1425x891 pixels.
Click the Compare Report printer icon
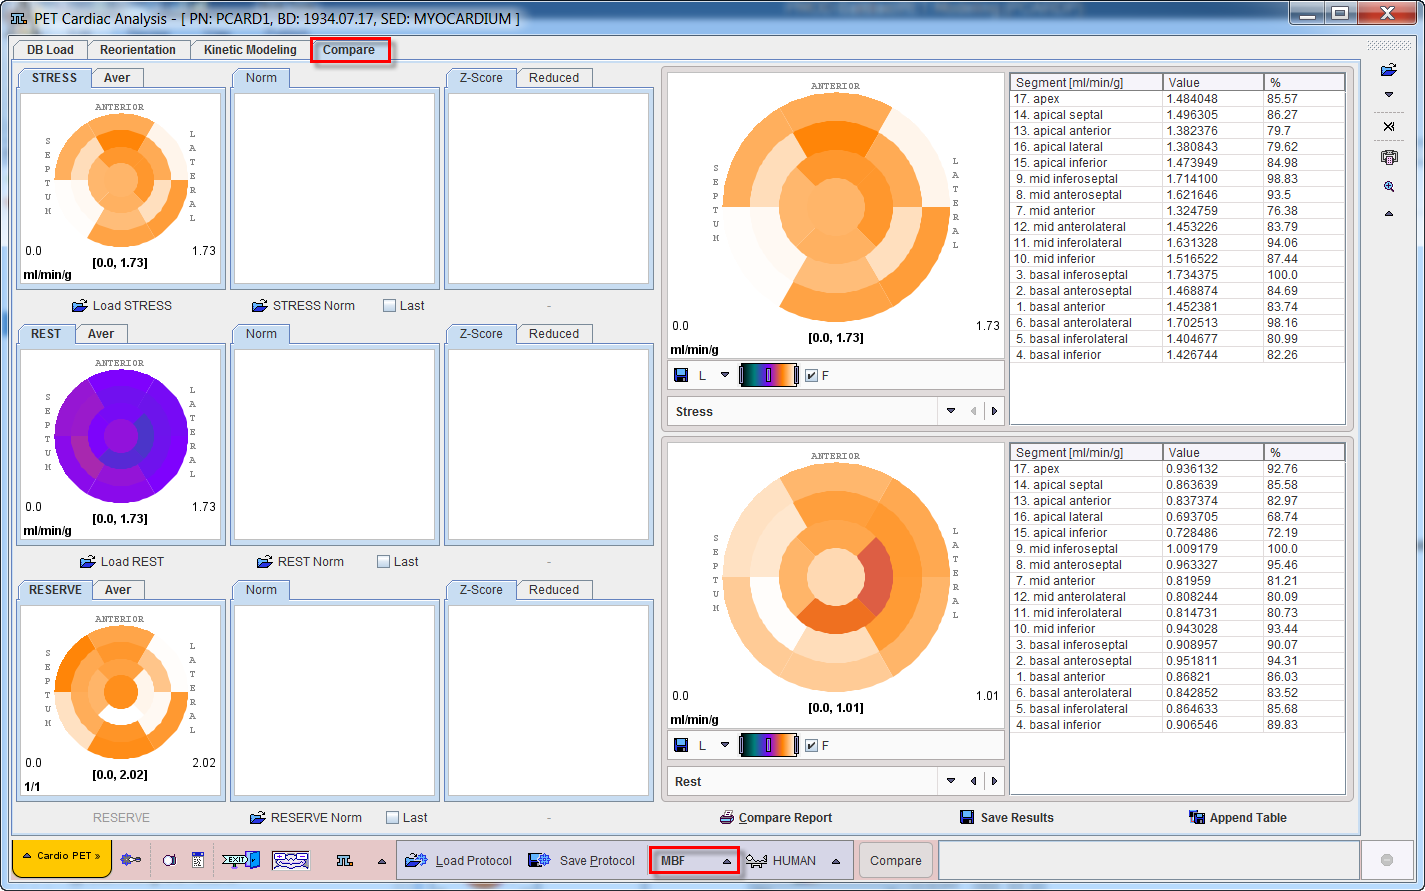(727, 818)
